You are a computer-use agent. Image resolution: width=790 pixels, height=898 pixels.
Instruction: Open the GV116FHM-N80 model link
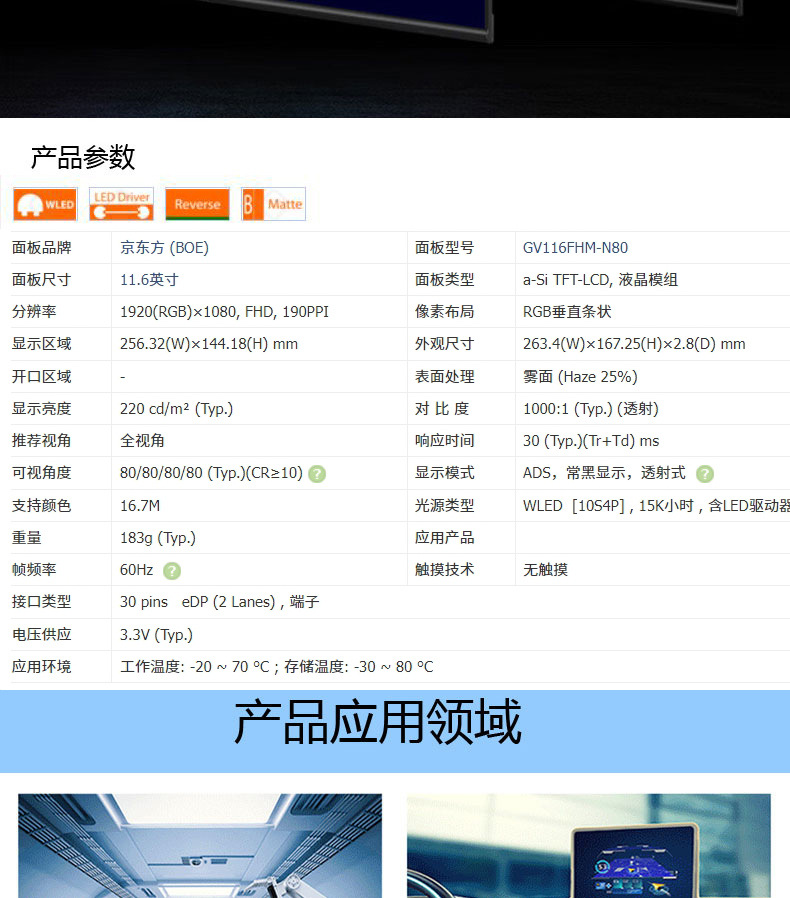pos(575,247)
